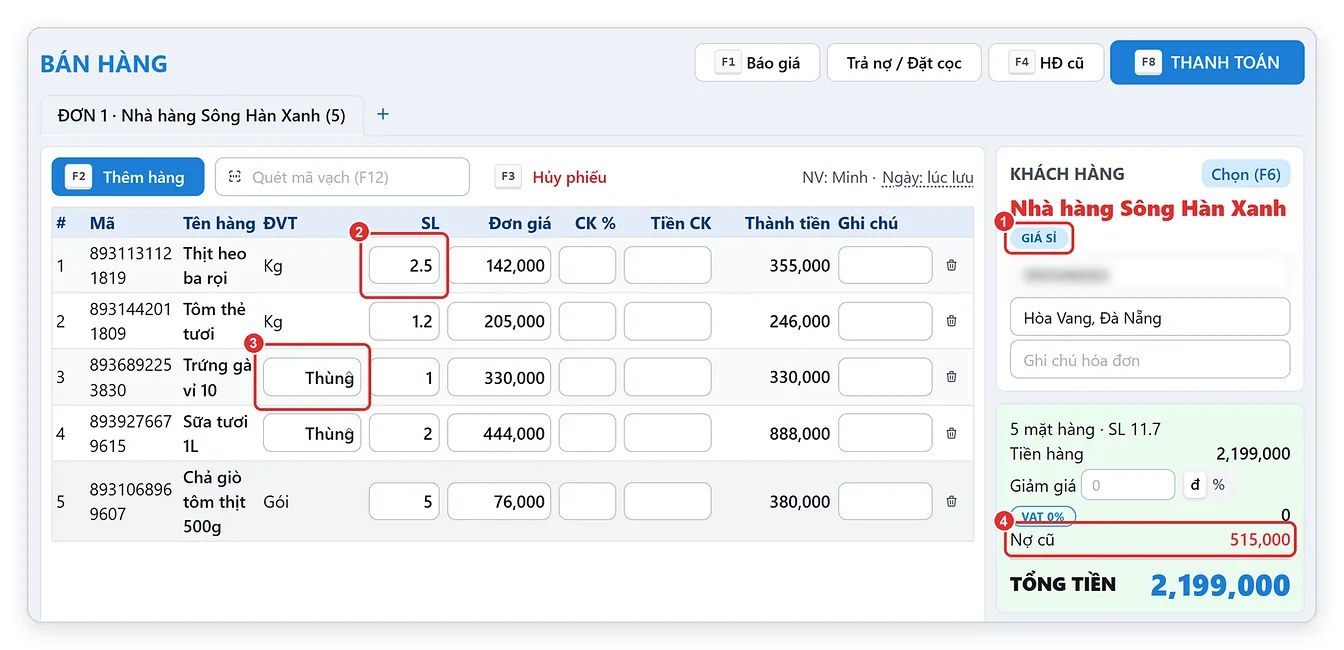Edit the unit price 205,000
The image size is (1344, 650).
(x=499, y=322)
